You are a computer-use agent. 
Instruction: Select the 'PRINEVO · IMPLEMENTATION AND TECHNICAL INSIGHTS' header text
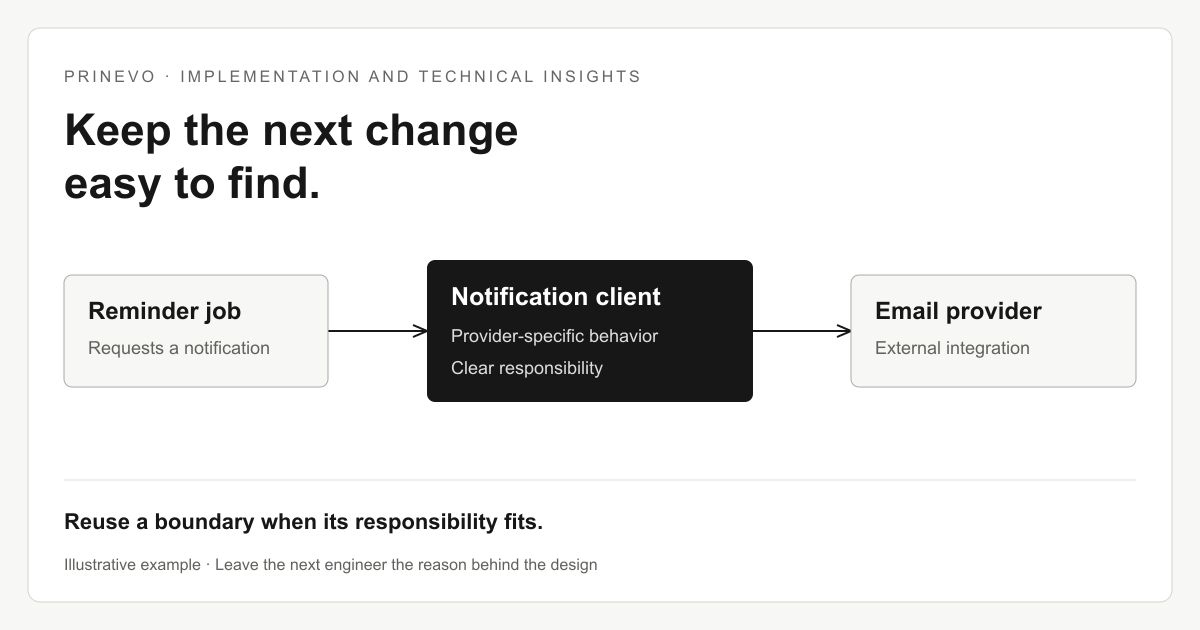click(353, 76)
